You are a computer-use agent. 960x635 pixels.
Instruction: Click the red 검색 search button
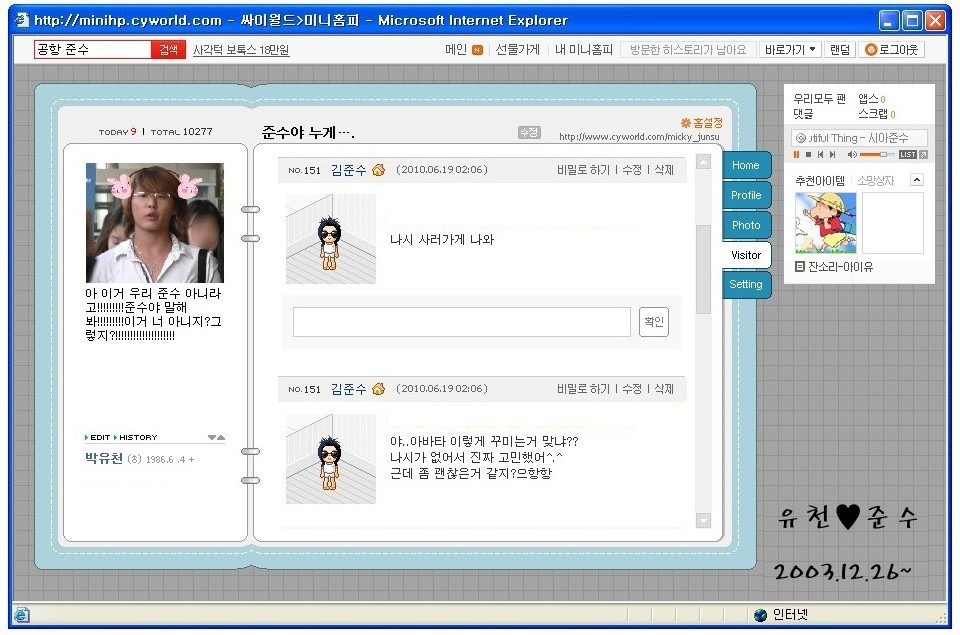[x=168, y=50]
